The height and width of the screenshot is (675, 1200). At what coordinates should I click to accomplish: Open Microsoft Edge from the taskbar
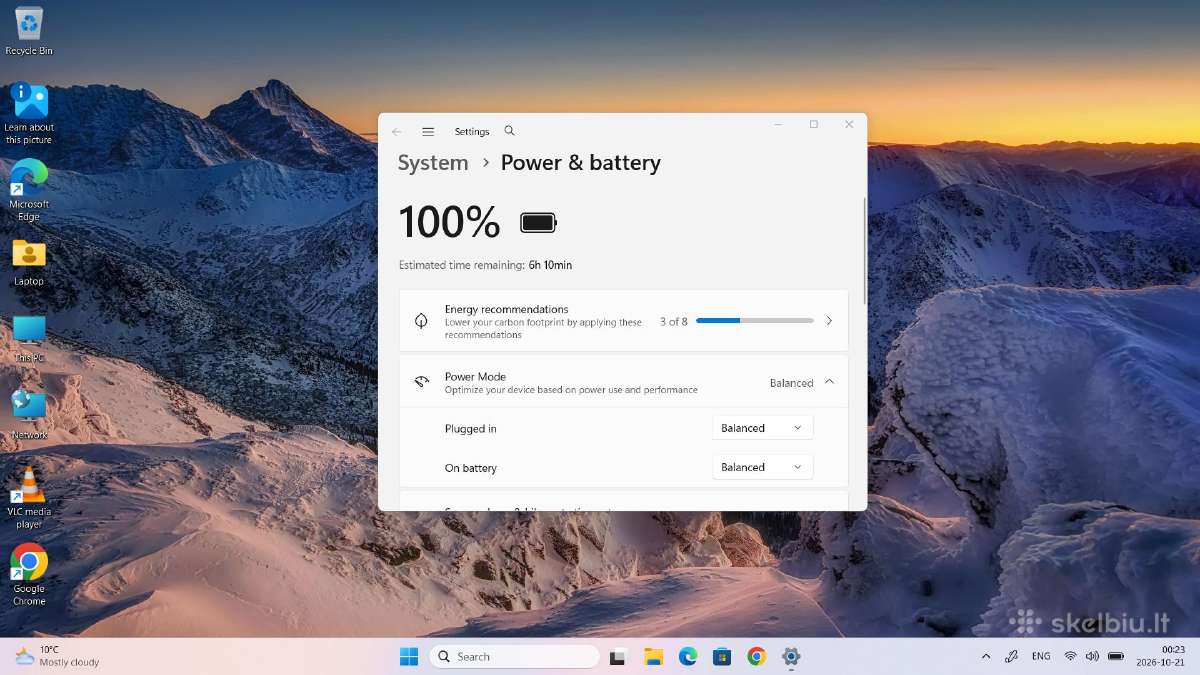(687, 656)
